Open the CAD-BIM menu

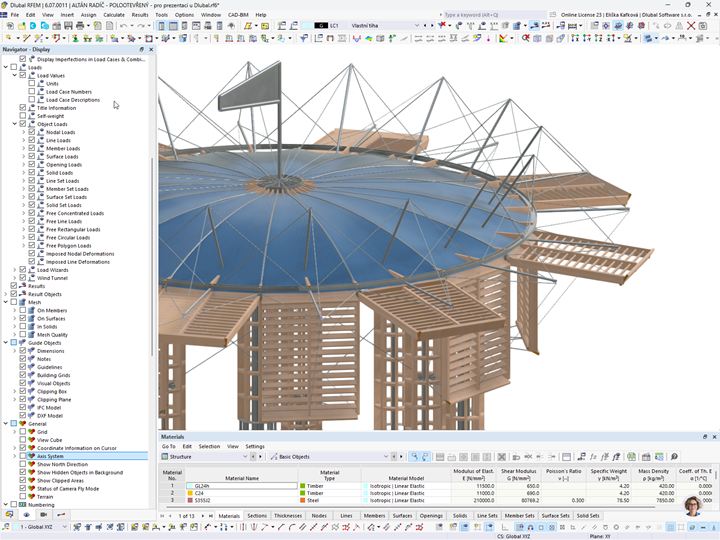click(x=238, y=15)
